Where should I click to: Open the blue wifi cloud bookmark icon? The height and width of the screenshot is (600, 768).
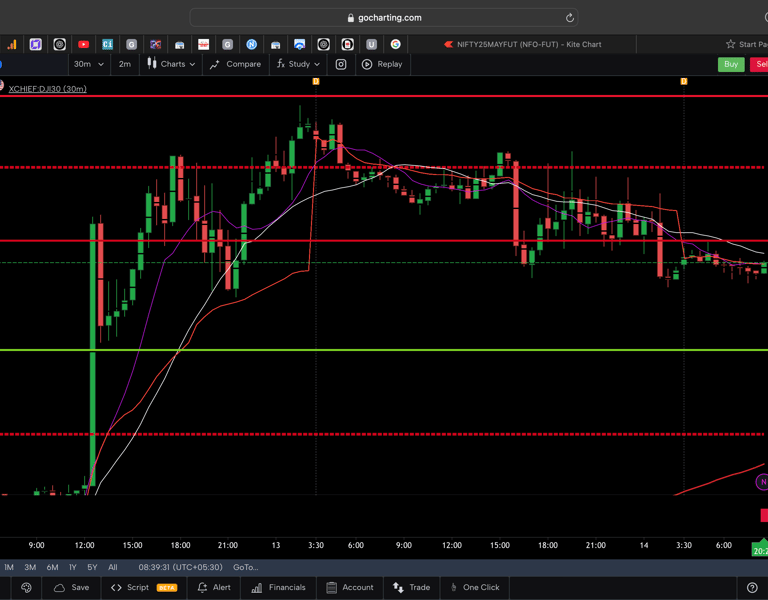pos(299,45)
